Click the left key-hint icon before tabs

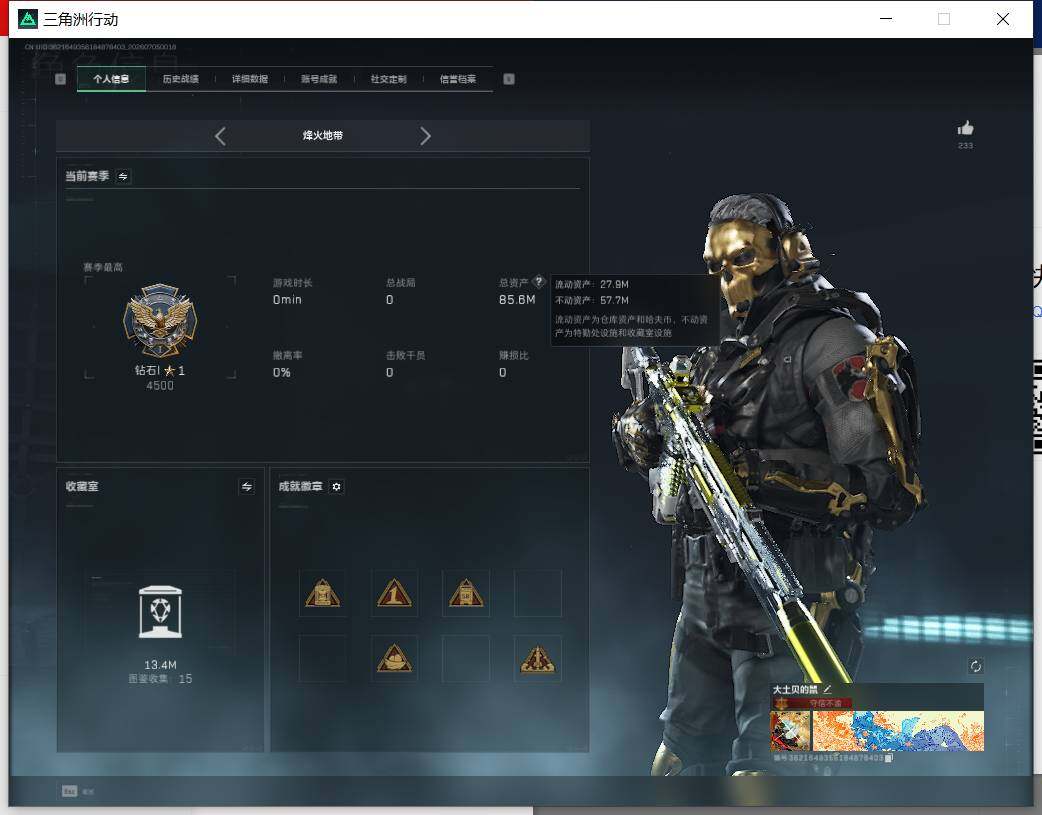pyautogui.click(x=60, y=79)
